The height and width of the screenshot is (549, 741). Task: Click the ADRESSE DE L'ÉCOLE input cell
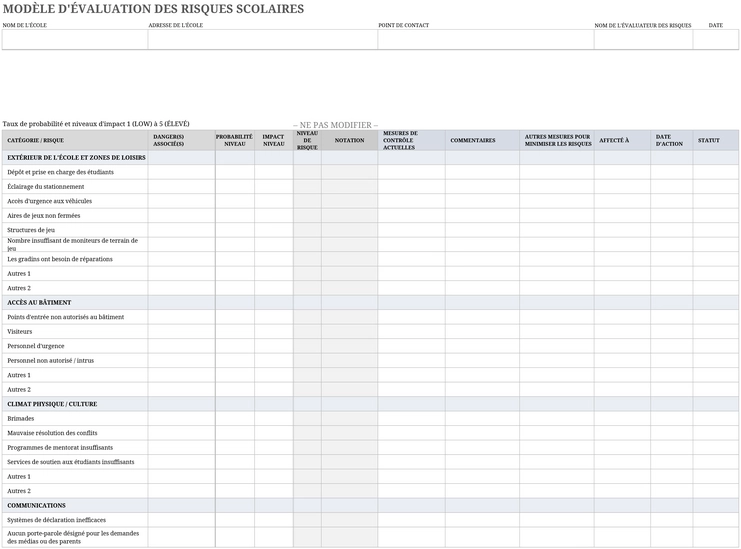point(263,40)
